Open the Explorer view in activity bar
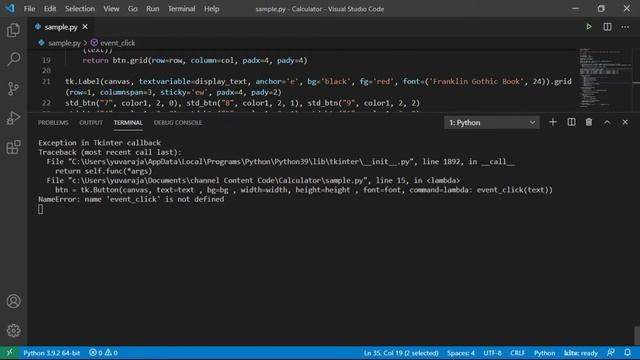Screen dimensions: 640x360 point(13,30)
